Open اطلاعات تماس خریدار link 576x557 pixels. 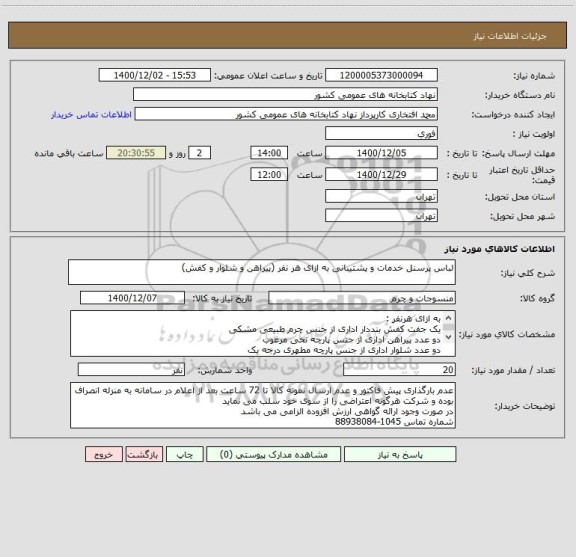[x=91, y=115]
